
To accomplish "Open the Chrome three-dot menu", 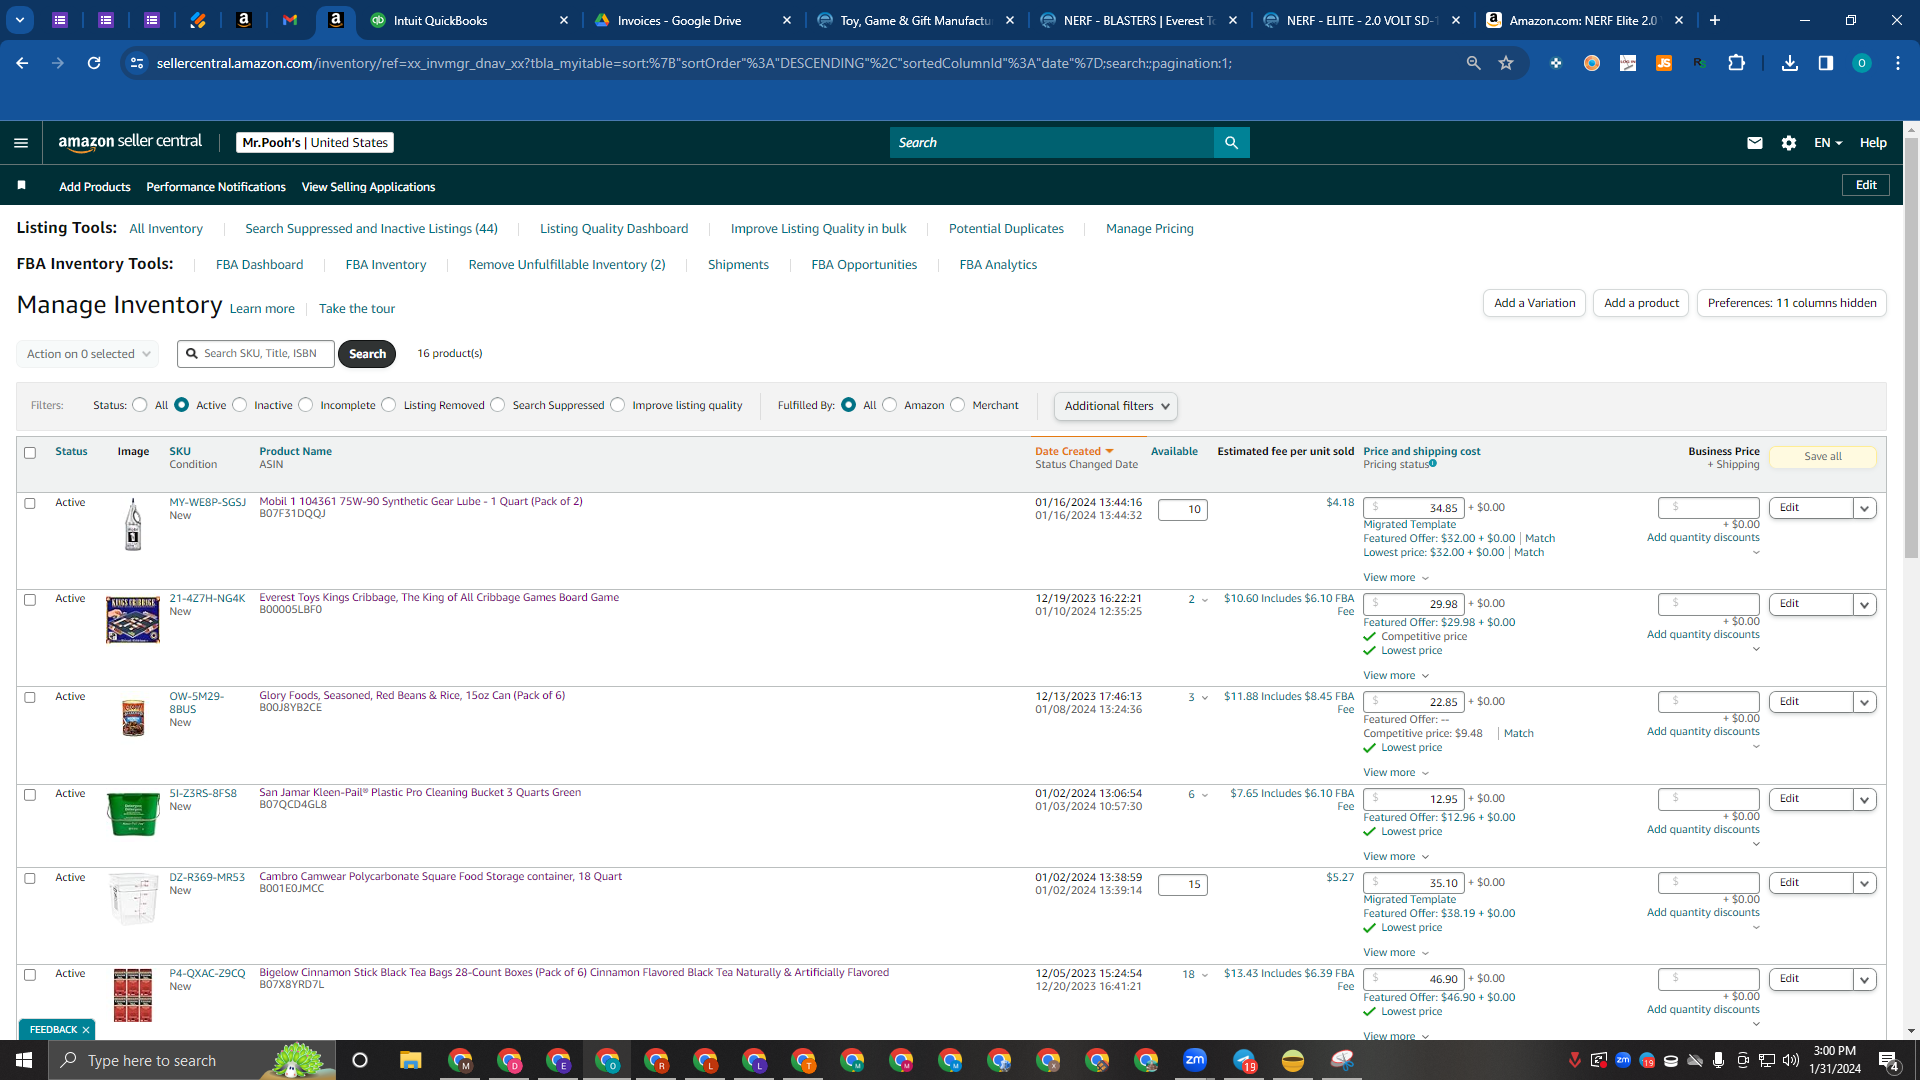I will point(1898,63).
